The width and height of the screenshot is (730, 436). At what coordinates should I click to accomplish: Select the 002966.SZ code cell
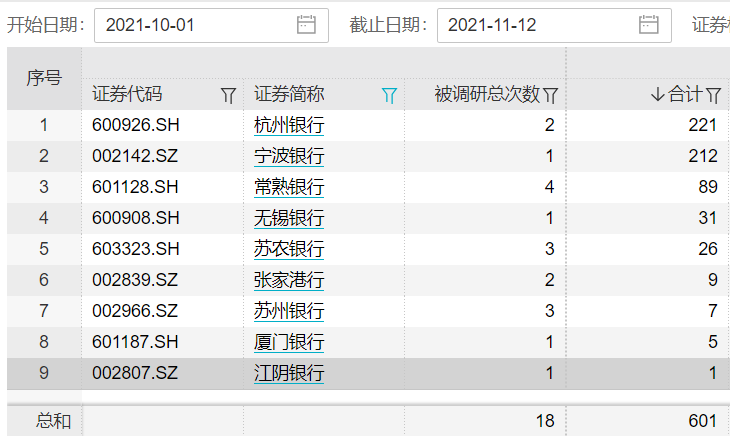click(136, 312)
